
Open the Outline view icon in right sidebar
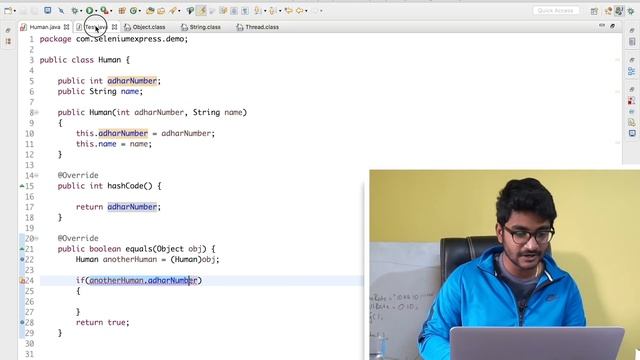pos(632,71)
